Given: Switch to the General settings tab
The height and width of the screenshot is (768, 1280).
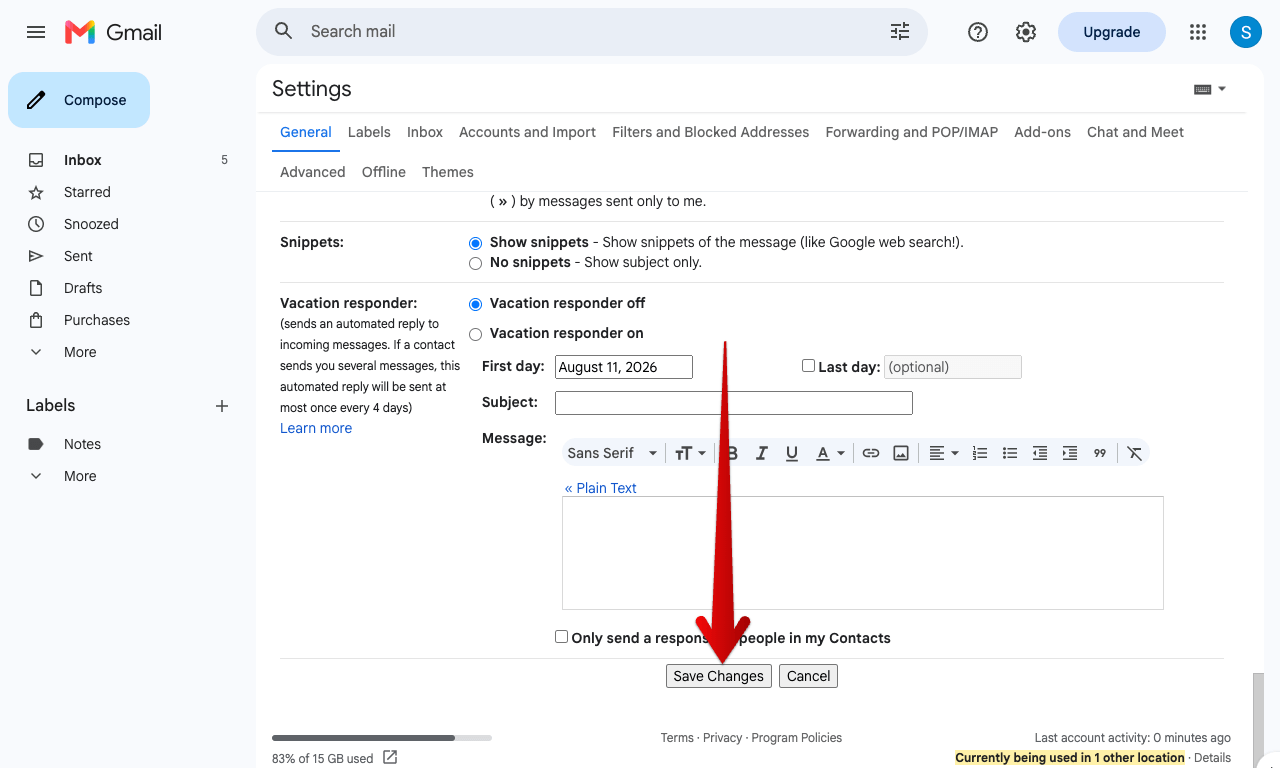Looking at the screenshot, I should (x=306, y=132).
